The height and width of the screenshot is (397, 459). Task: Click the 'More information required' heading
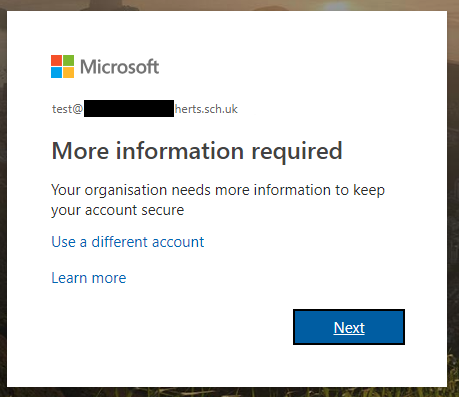[197, 151]
